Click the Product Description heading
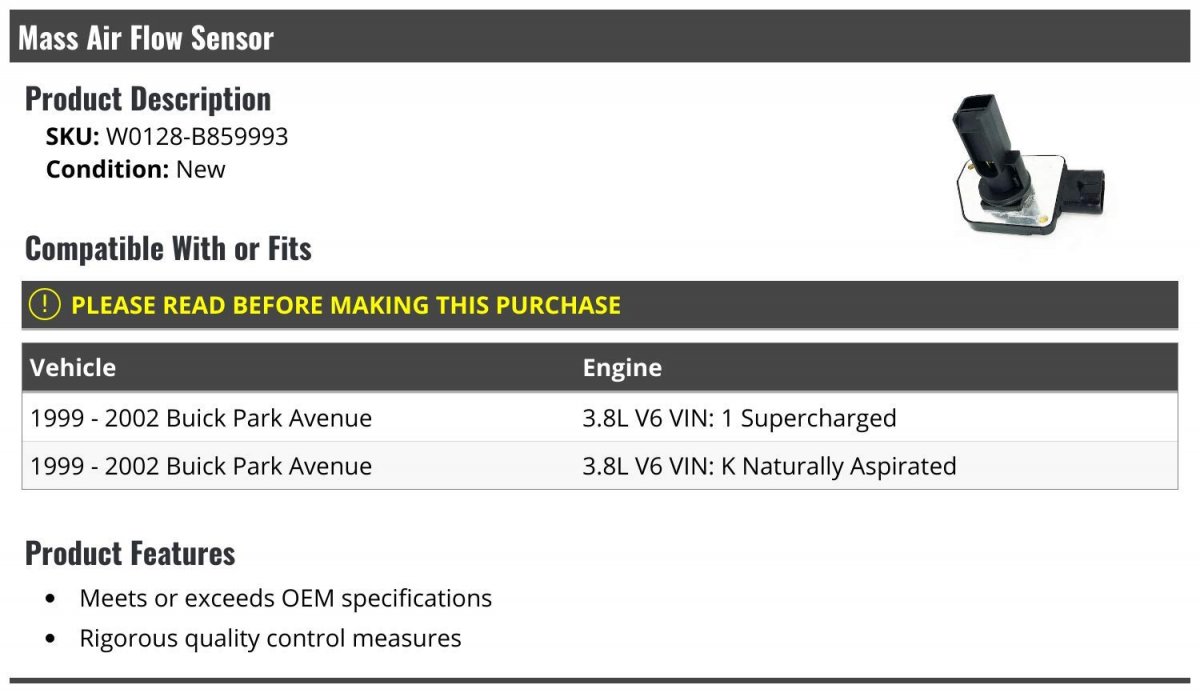Image resolution: width=1200 pixels, height=693 pixels. click(x=148, y=99)
